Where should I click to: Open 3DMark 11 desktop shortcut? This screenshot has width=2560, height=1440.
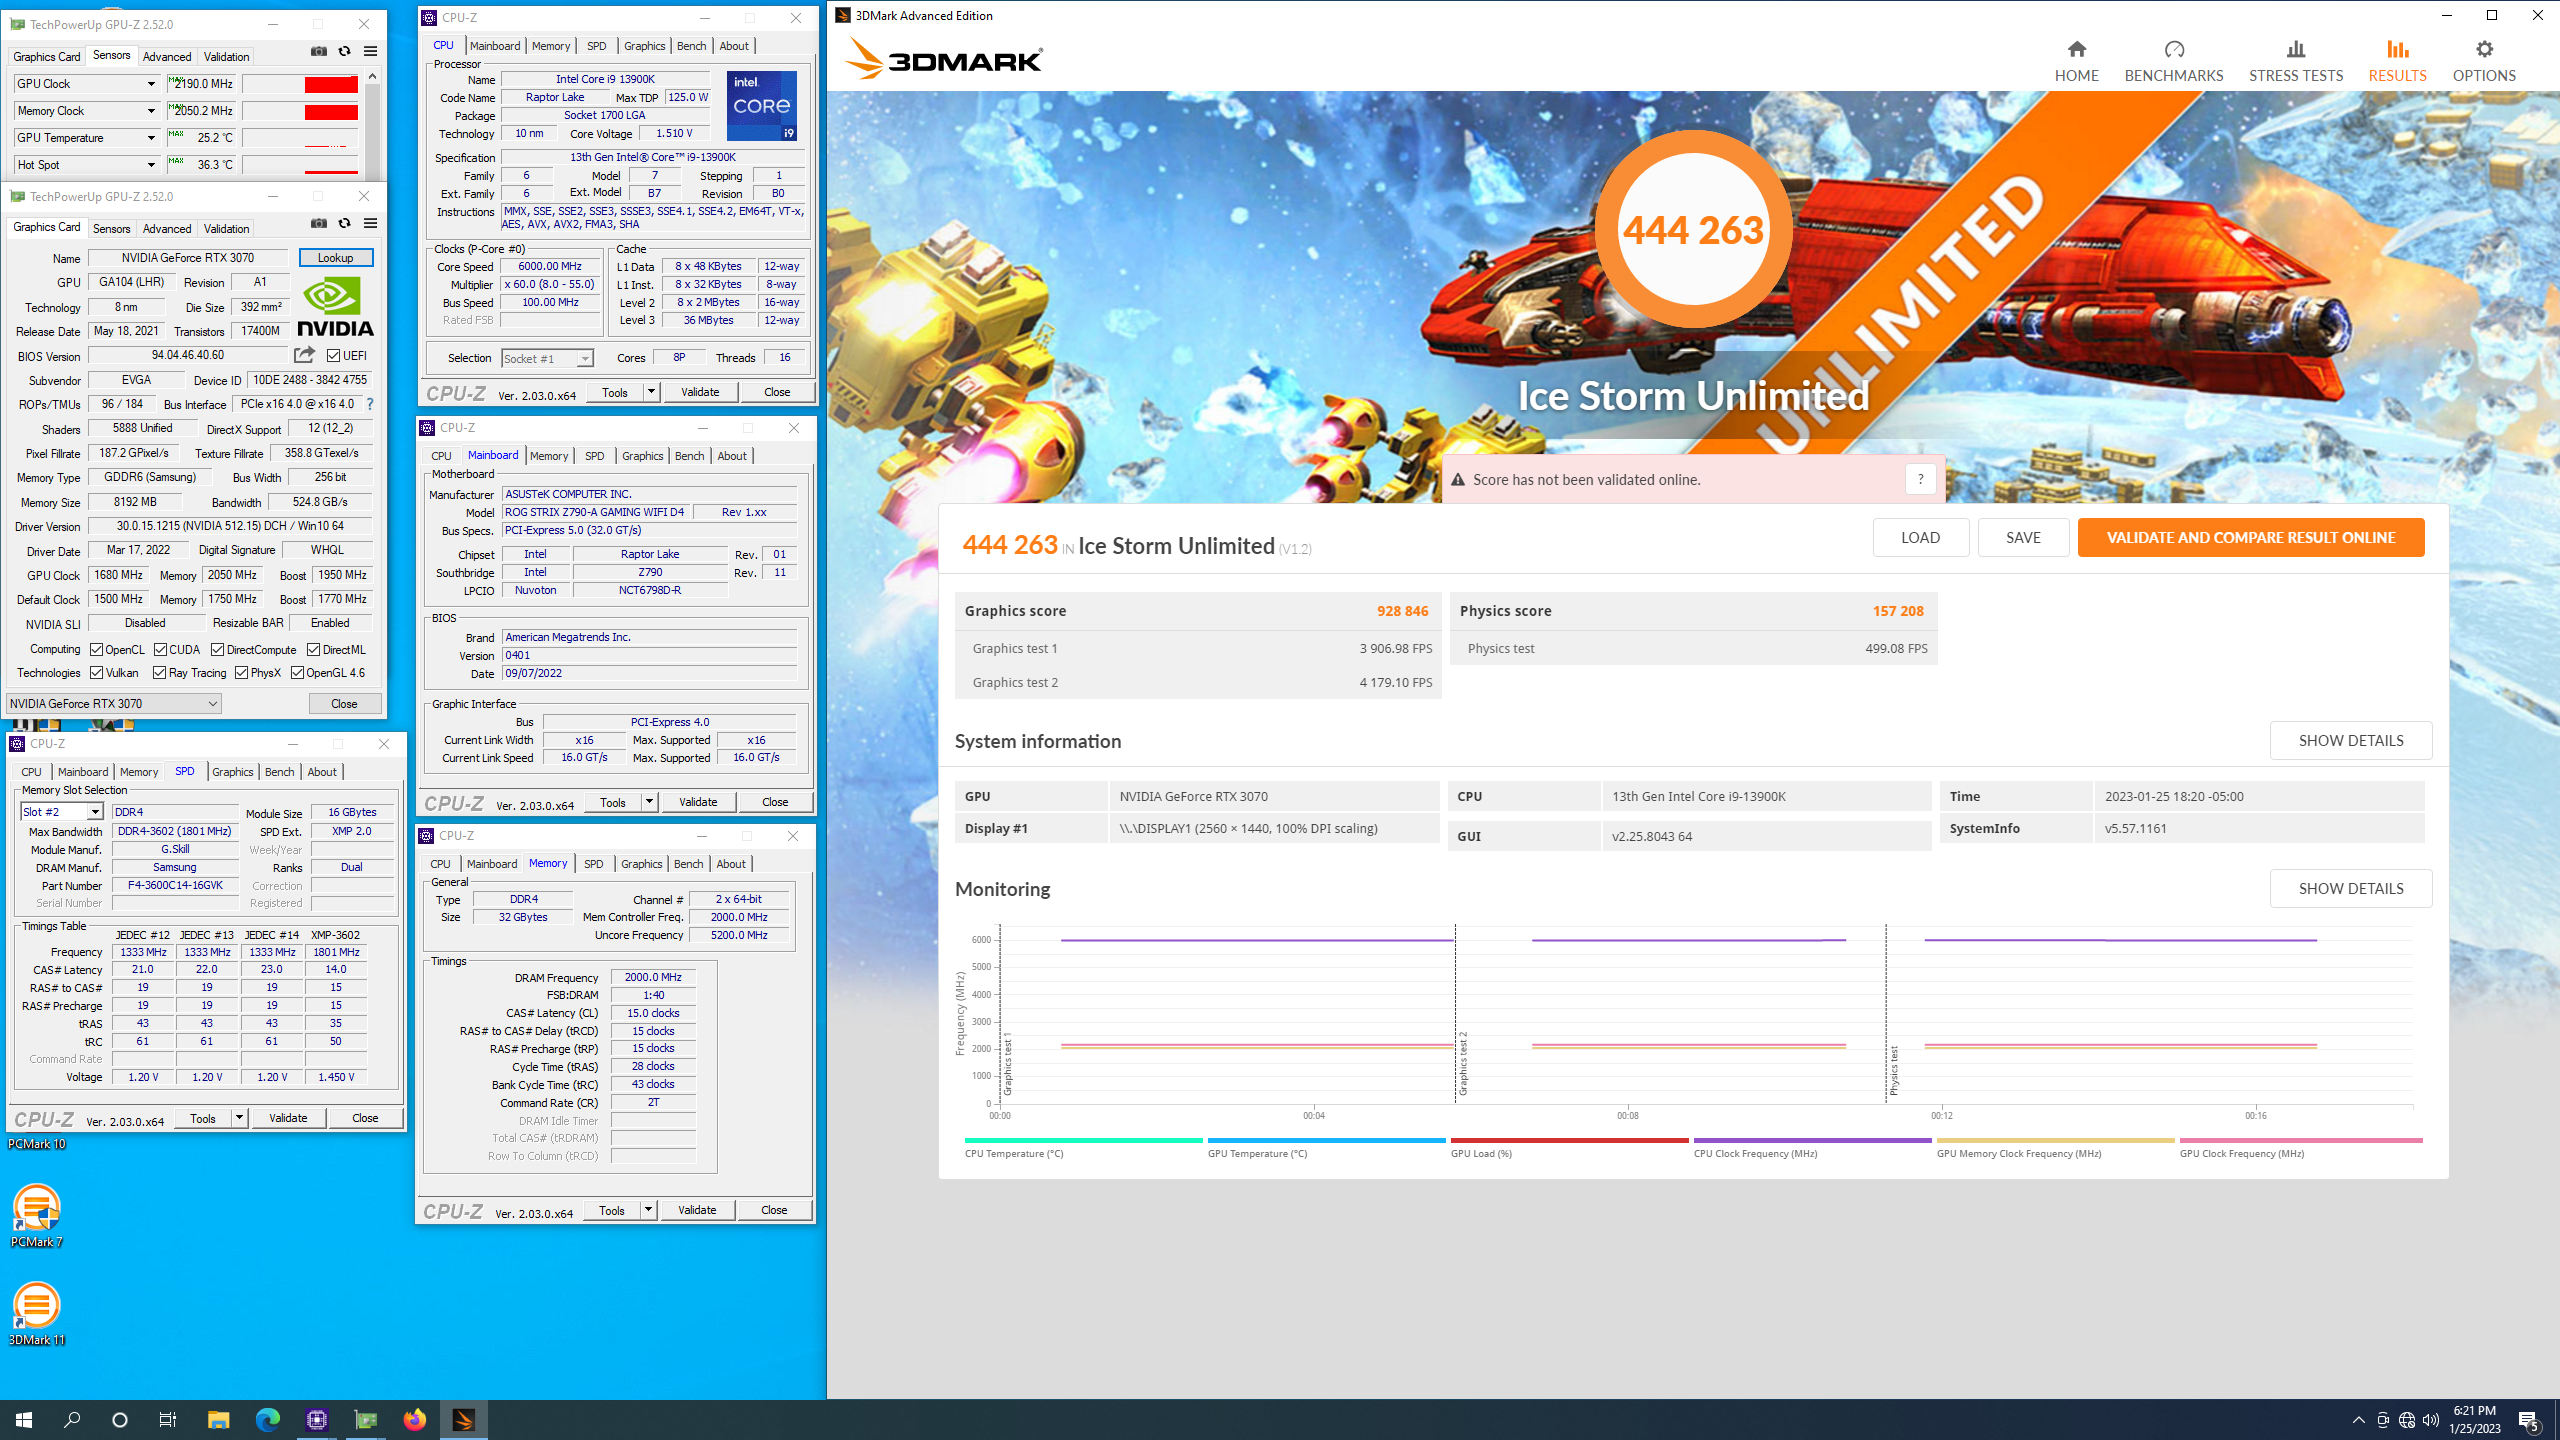pyautogui.click(x=36, y=1313)
